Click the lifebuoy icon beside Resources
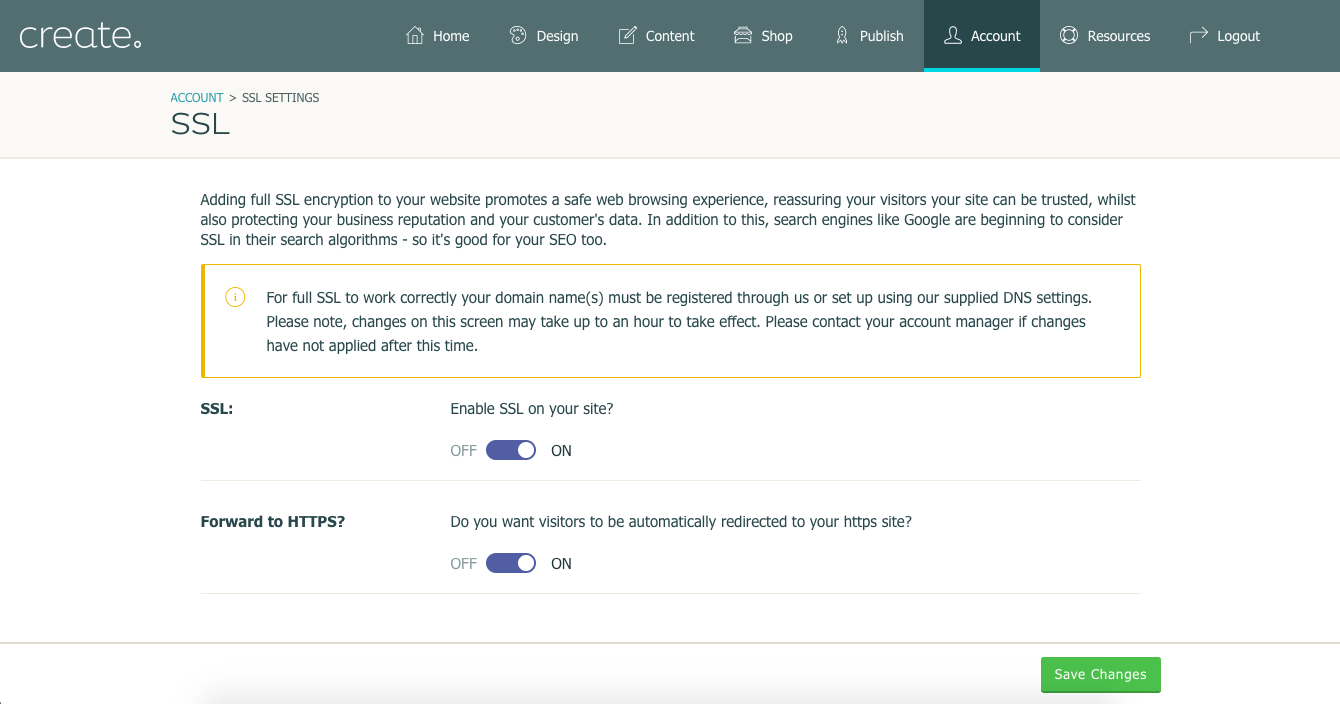Screen dimensions: 1340x704 click(x=1069, y=36)
